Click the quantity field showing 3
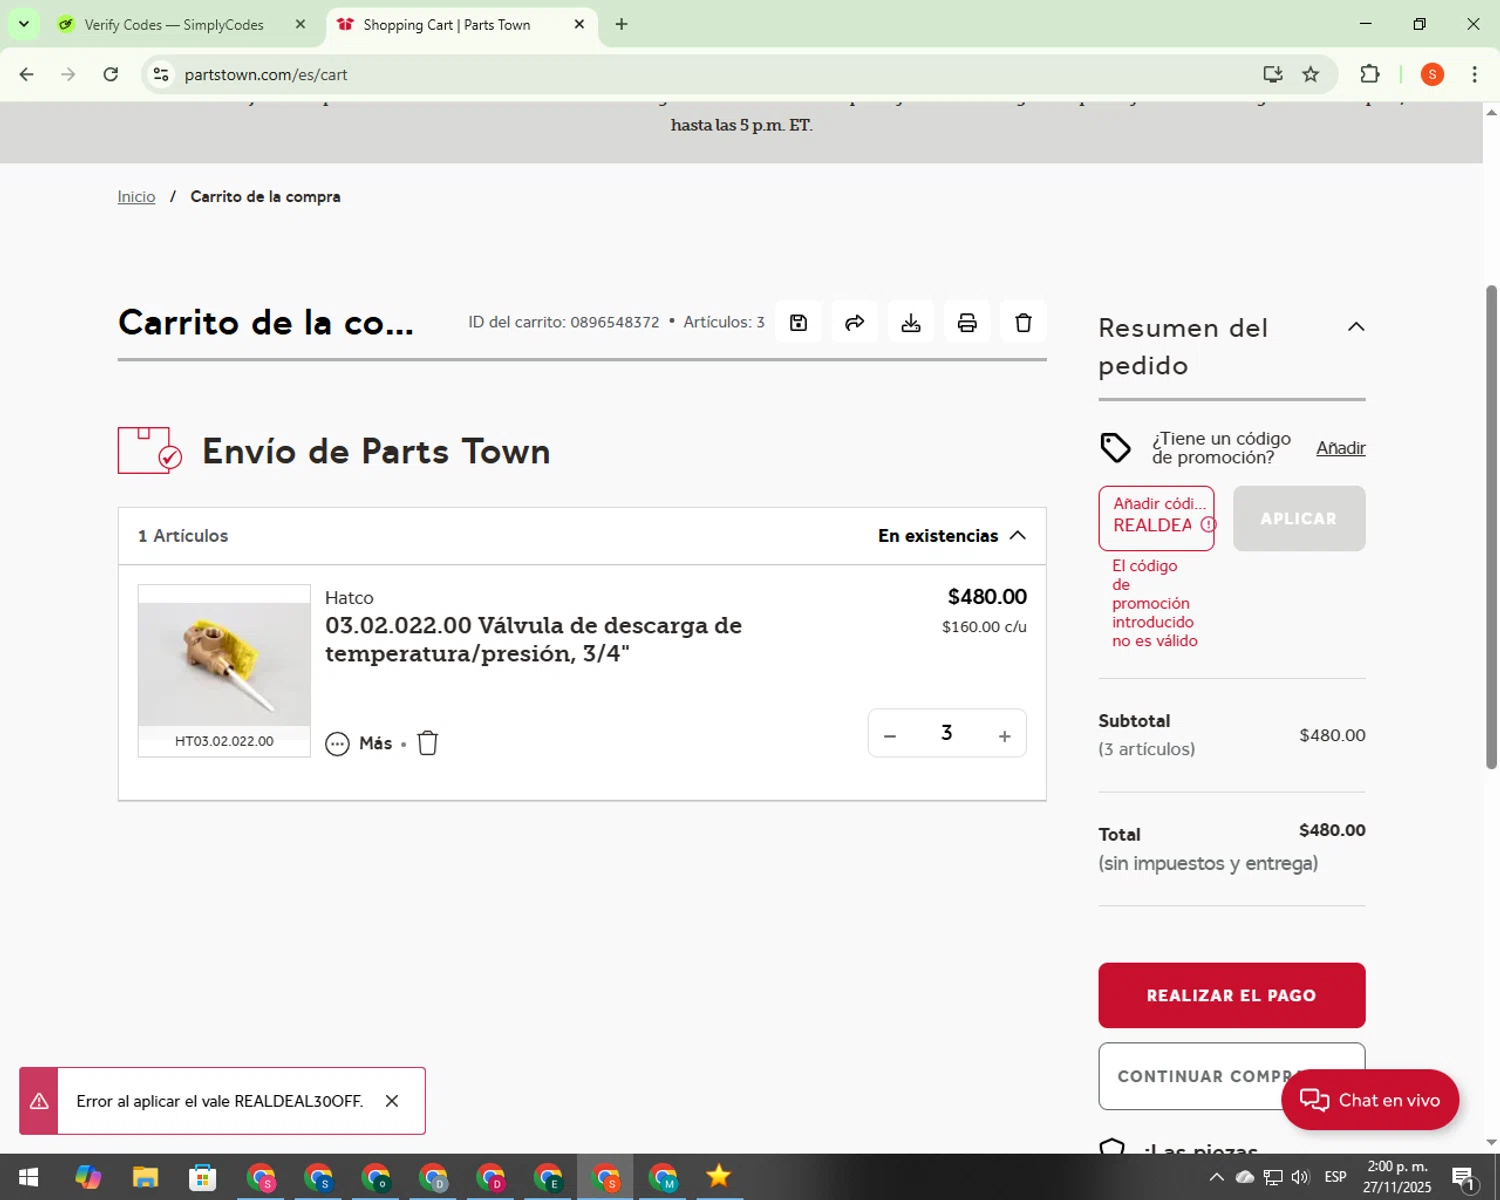The width and height of the screenshot is (1500, 1200). point(946,733)
